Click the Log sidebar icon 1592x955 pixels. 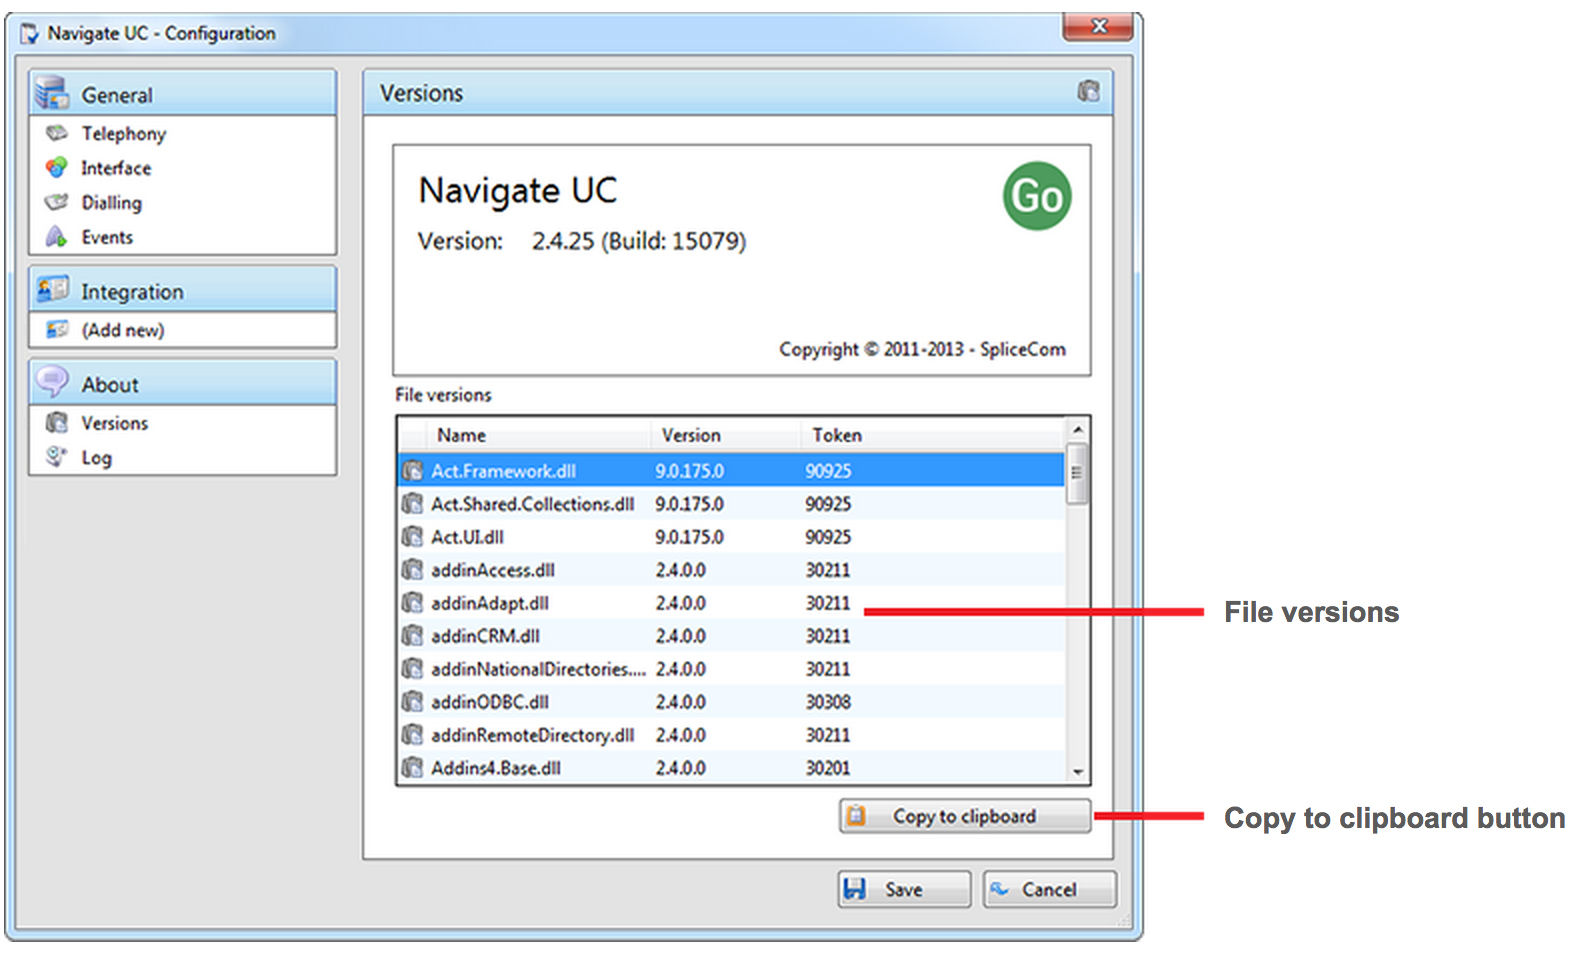57,457
